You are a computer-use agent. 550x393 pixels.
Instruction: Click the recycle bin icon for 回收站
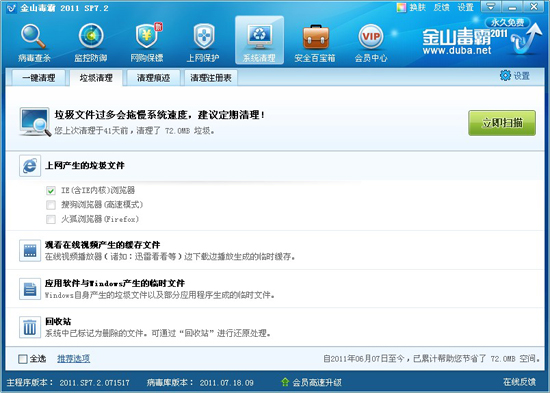[x=30, y=327]
